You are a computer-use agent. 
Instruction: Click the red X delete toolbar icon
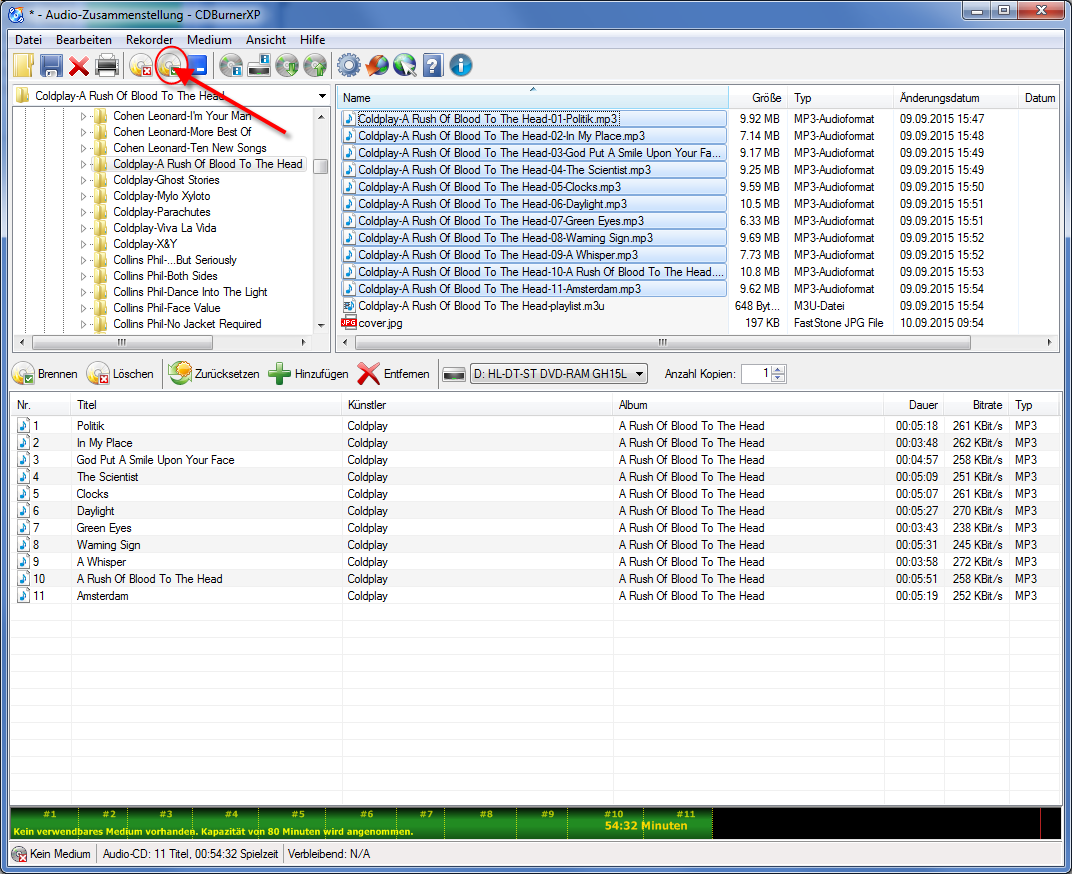(x=79, y=66)
